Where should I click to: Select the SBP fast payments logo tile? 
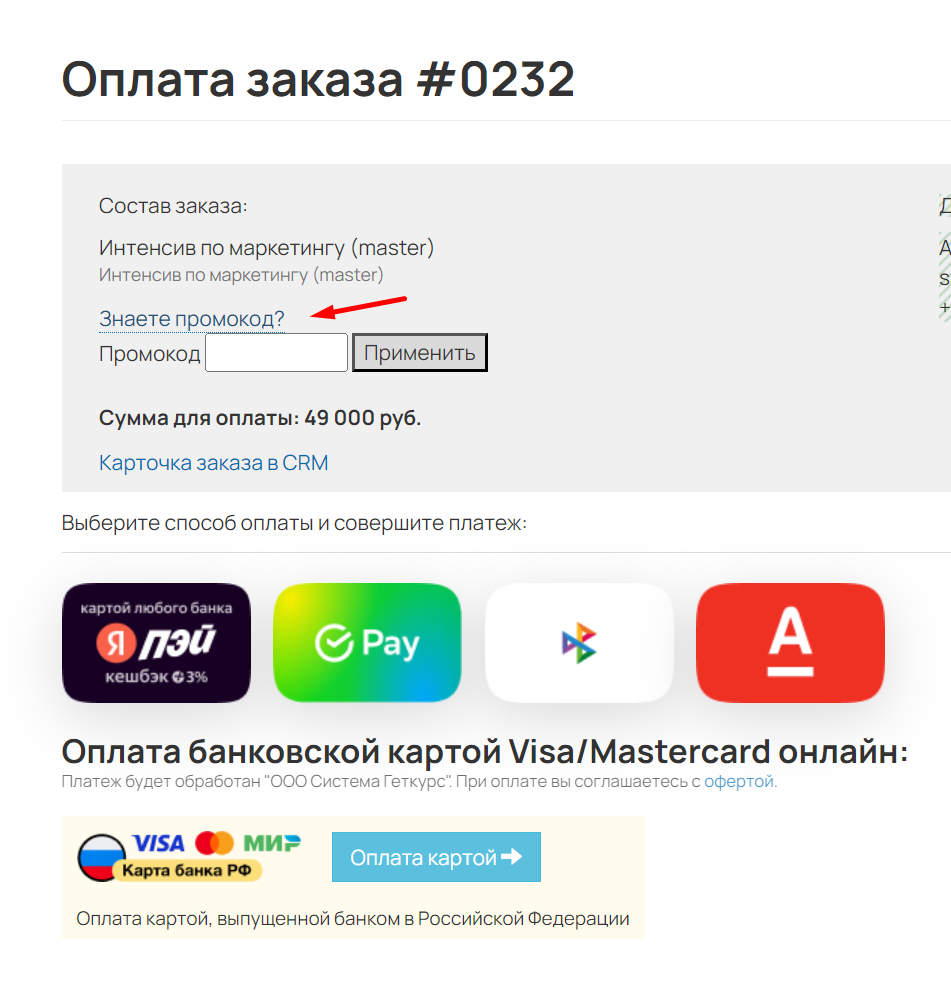coord(579,643)
